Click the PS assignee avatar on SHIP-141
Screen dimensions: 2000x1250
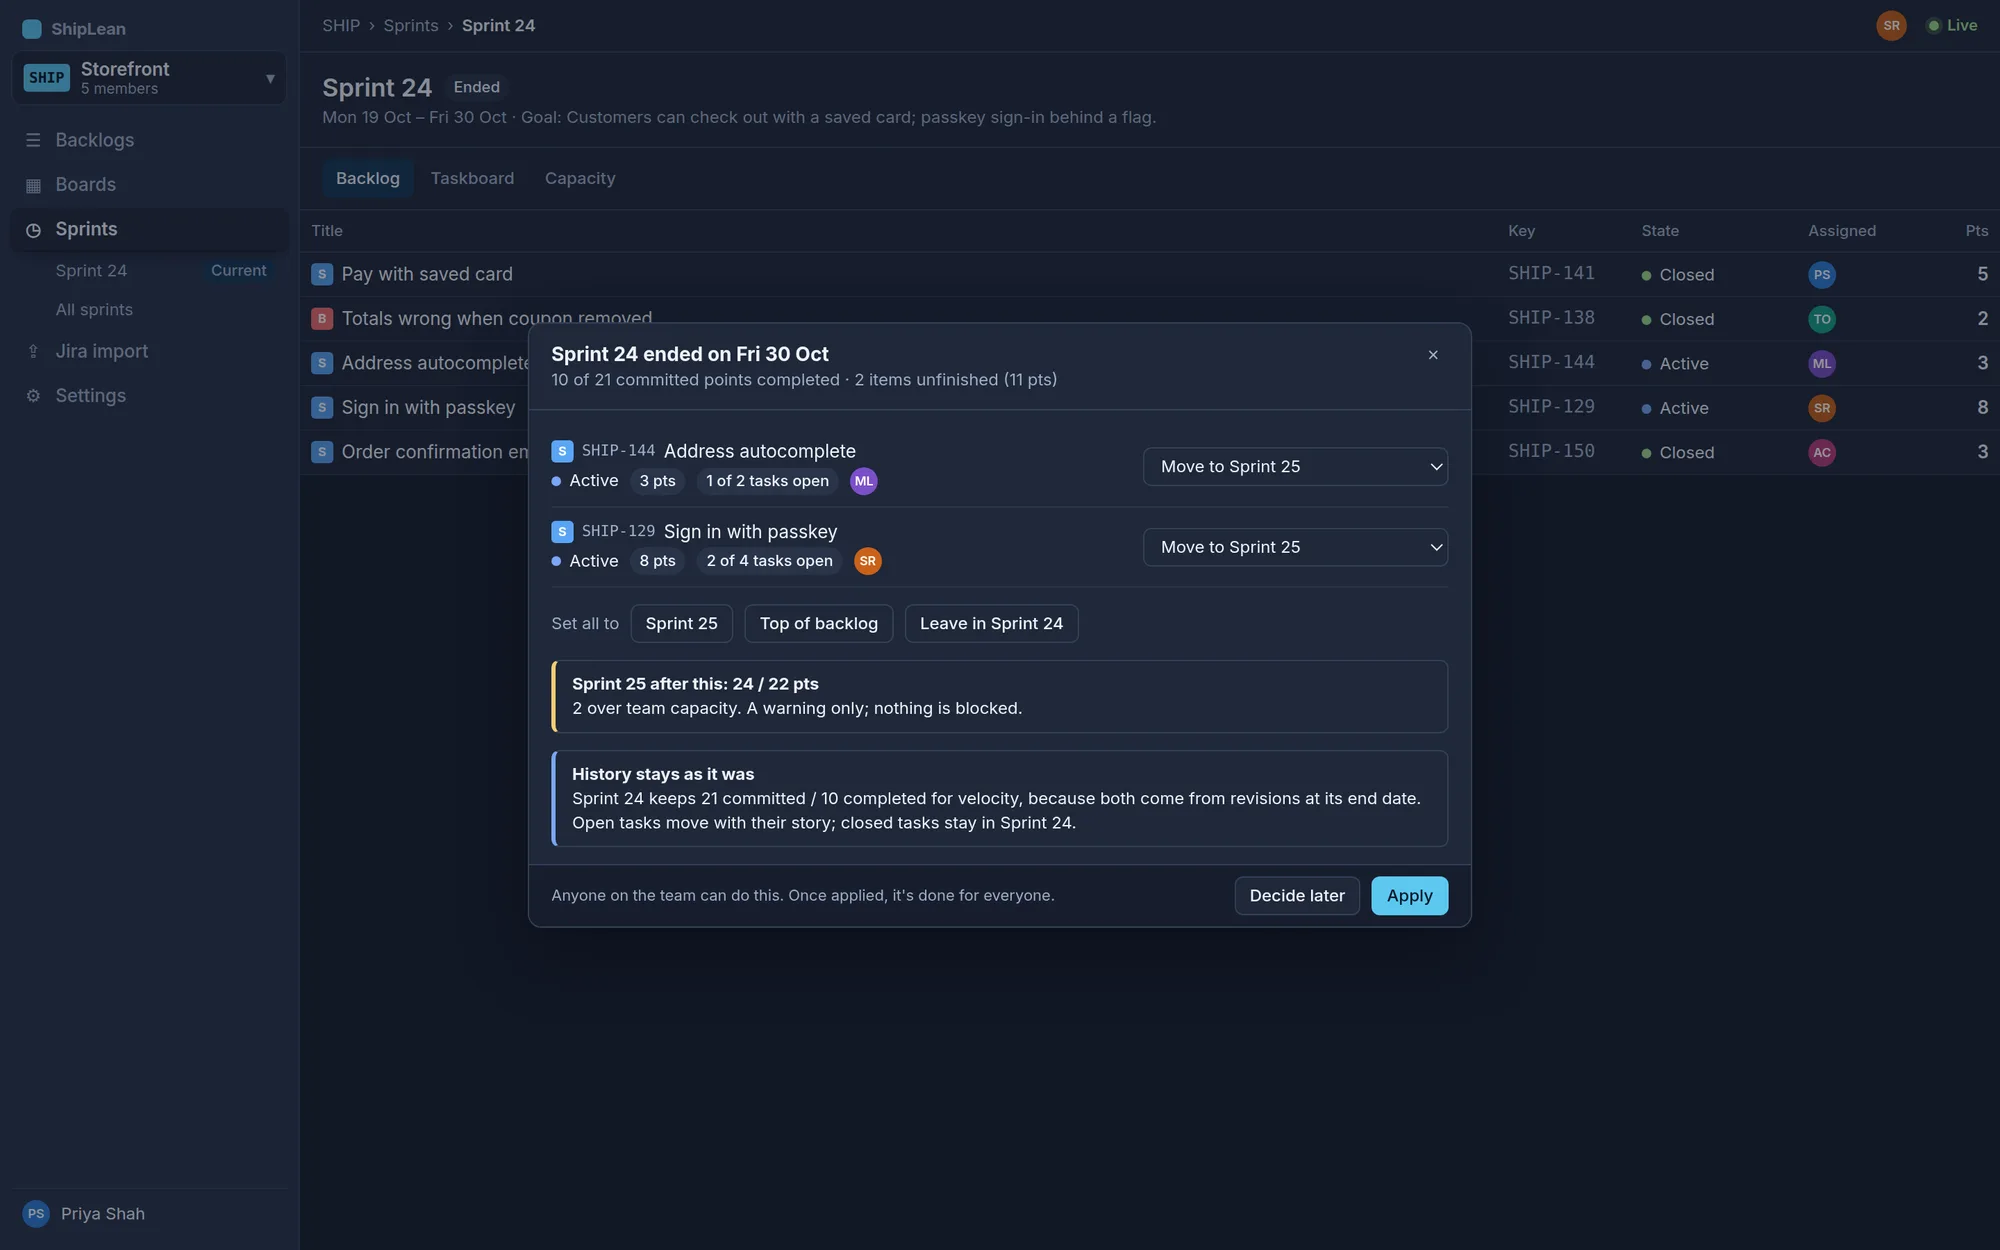coord(1822,275)
